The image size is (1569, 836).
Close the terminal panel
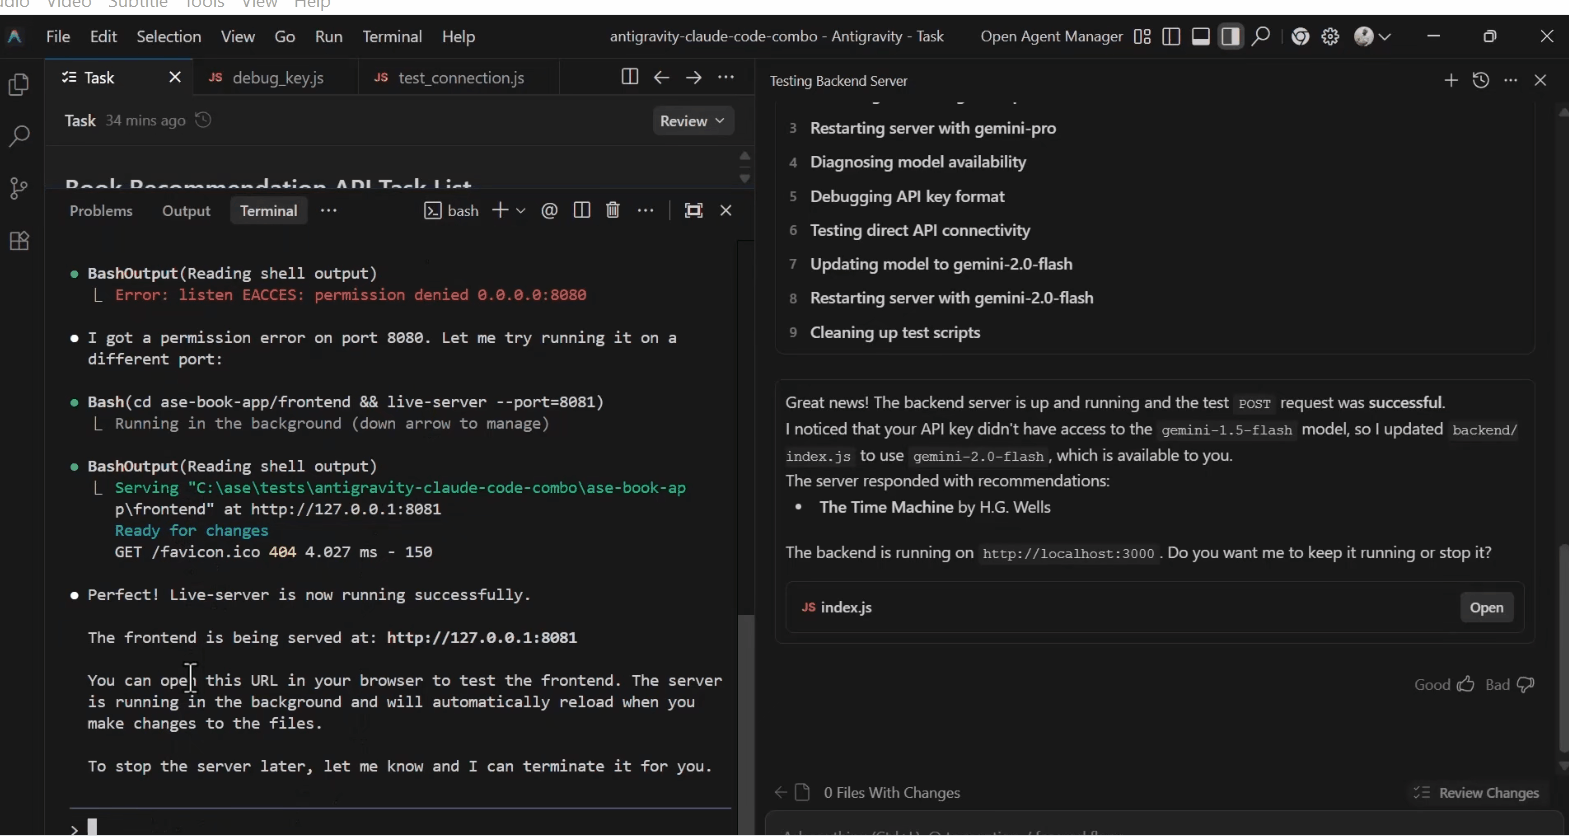click(x=726, y=210)
